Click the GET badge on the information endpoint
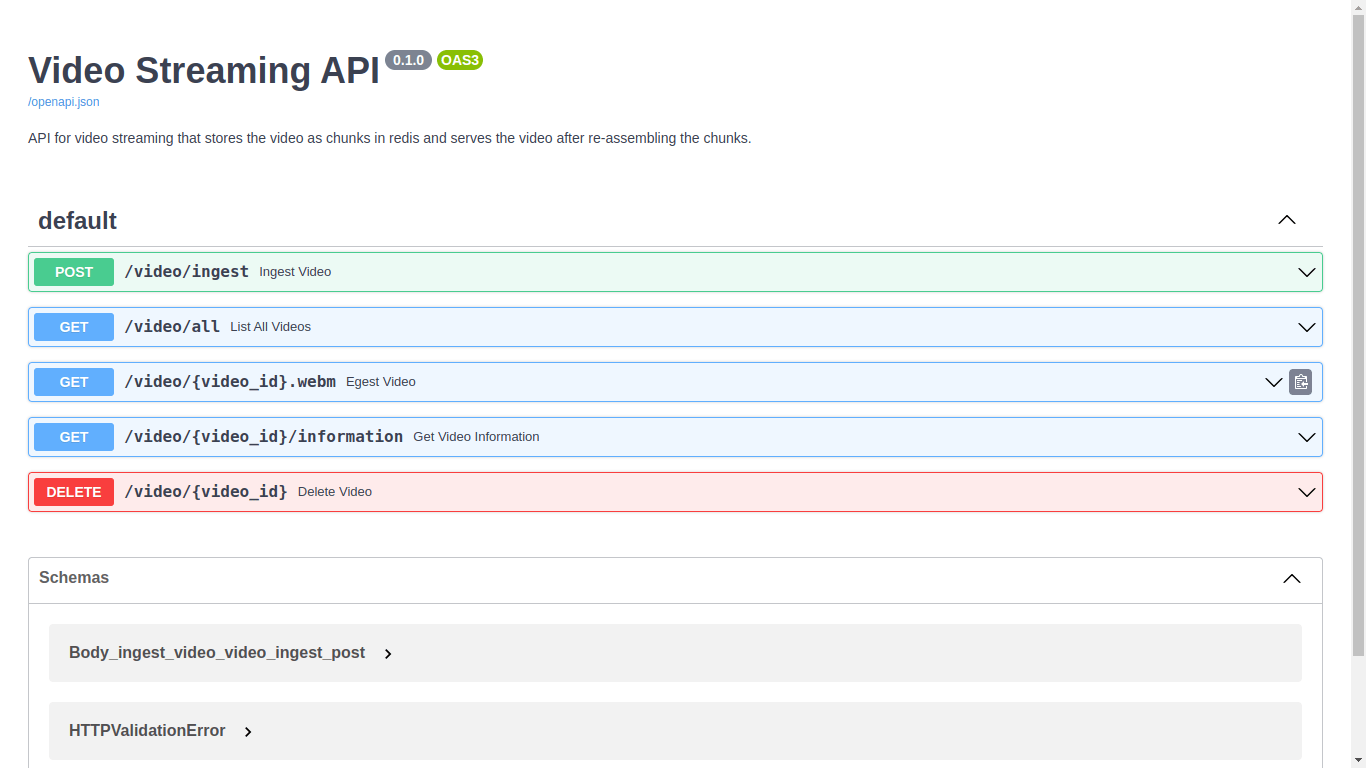Screen dimensions: 1366x768 [x=73, y=436]
